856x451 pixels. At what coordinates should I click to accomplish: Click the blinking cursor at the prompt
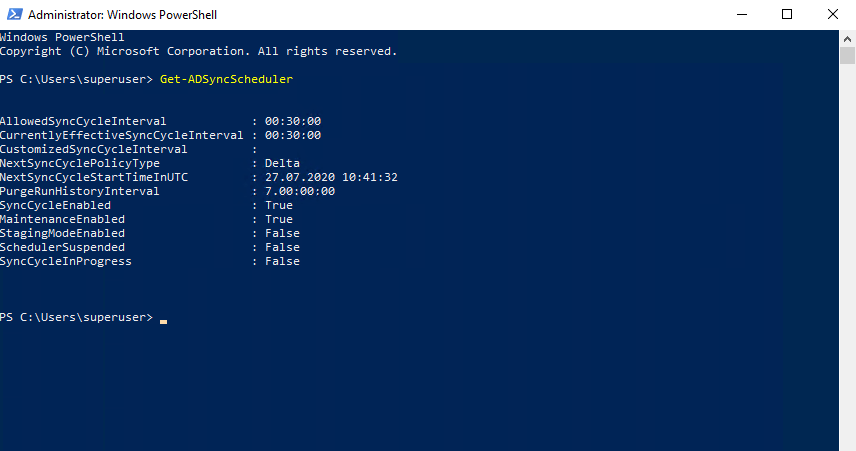(x=163, y=322)
